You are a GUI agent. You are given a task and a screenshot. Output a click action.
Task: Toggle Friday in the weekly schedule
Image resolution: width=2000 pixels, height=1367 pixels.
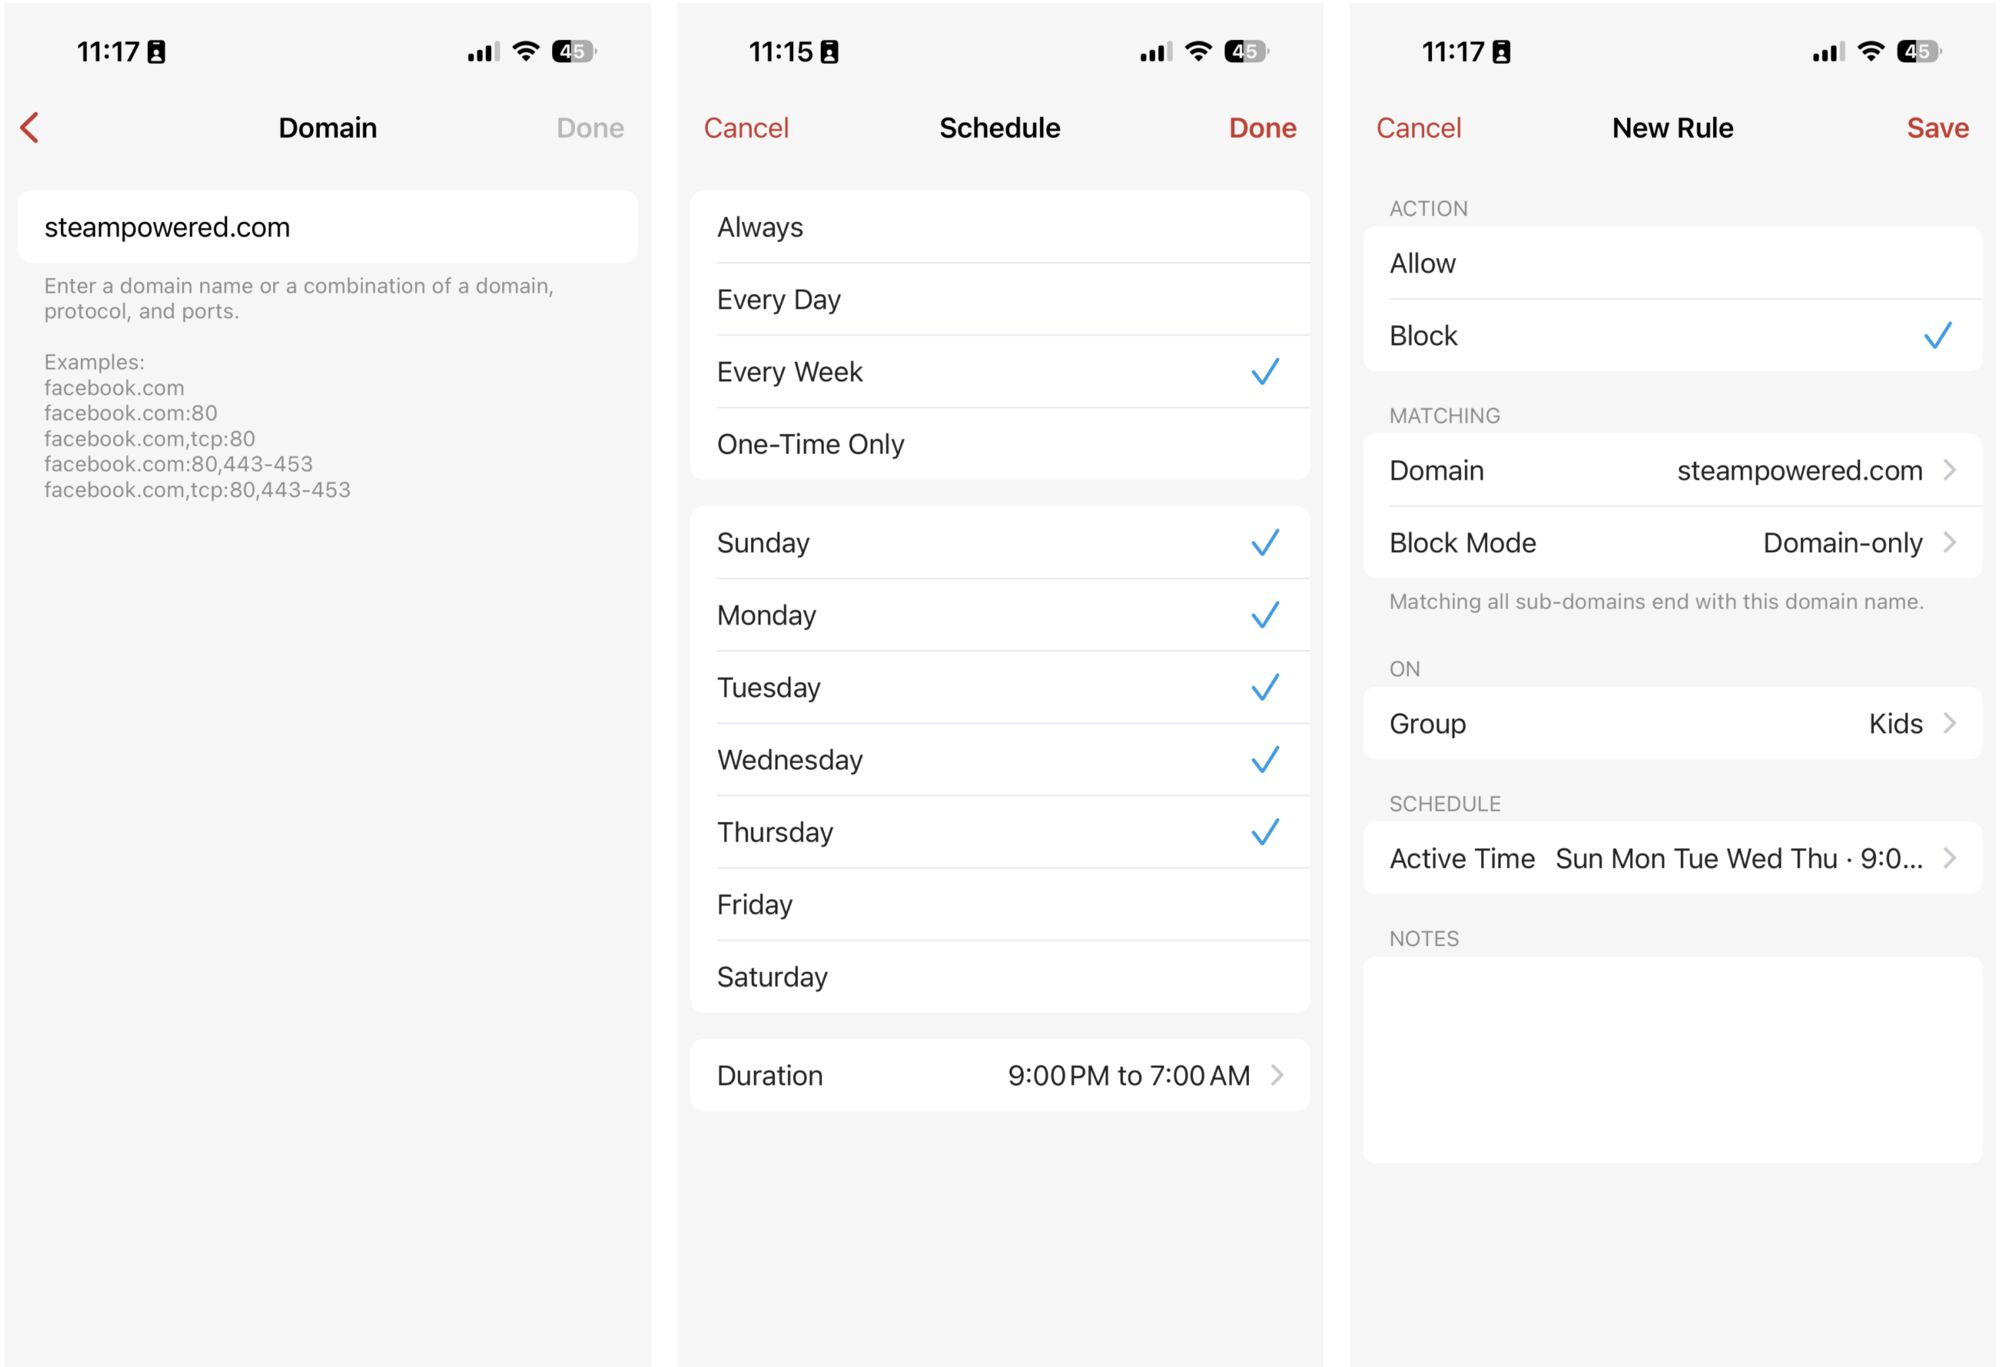click(x=1000, y=905)
